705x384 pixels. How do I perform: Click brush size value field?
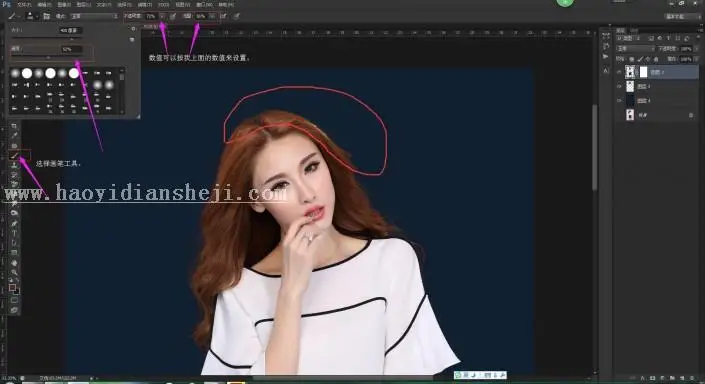71,31
